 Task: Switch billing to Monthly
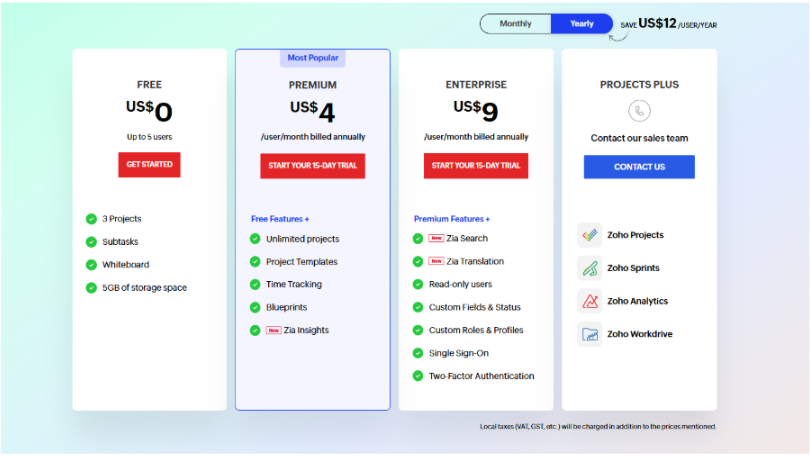click(x=515, y=24)
